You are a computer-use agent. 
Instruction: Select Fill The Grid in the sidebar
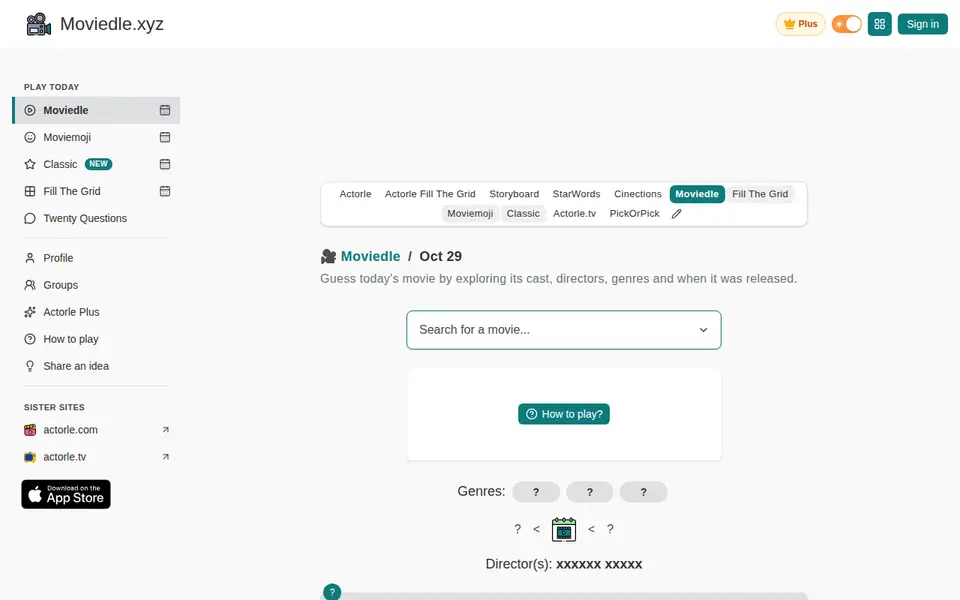click(x=72, y=191)
